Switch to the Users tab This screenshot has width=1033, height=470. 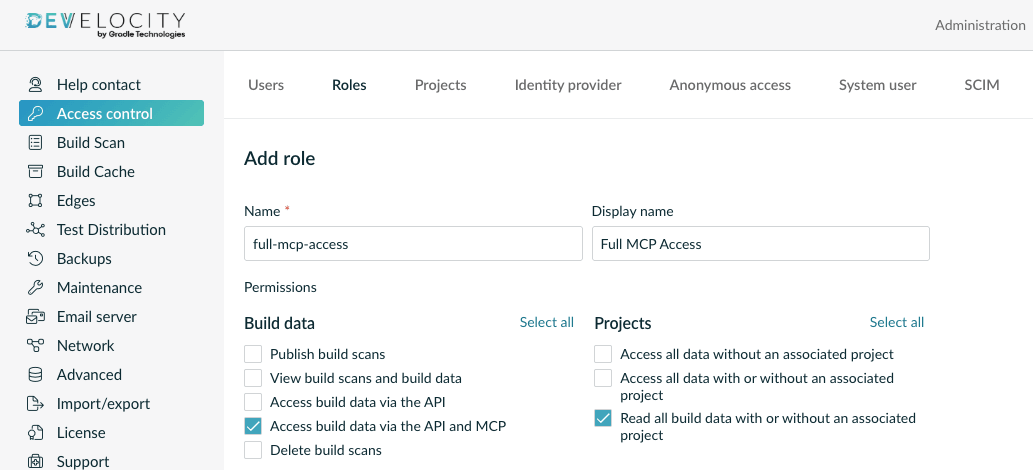(x=266, y=85)
